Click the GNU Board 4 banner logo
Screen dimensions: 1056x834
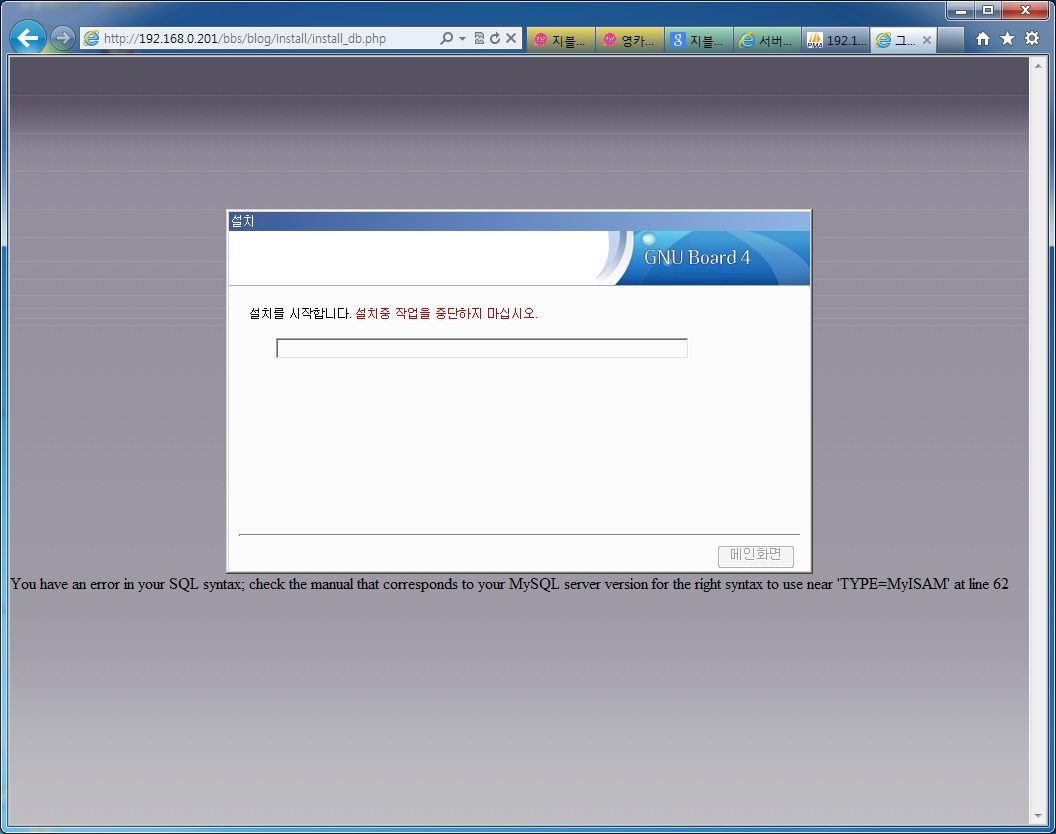(x=697, y=257)
